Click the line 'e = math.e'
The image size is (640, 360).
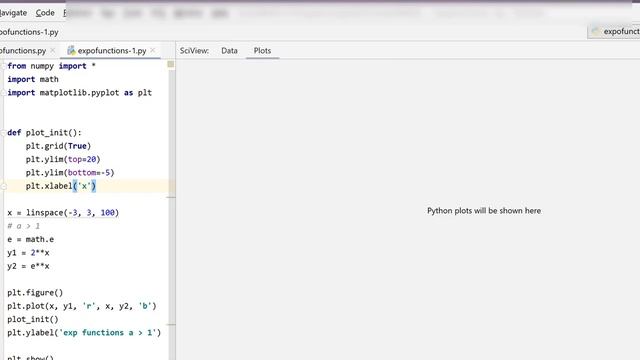click(30, 239)
